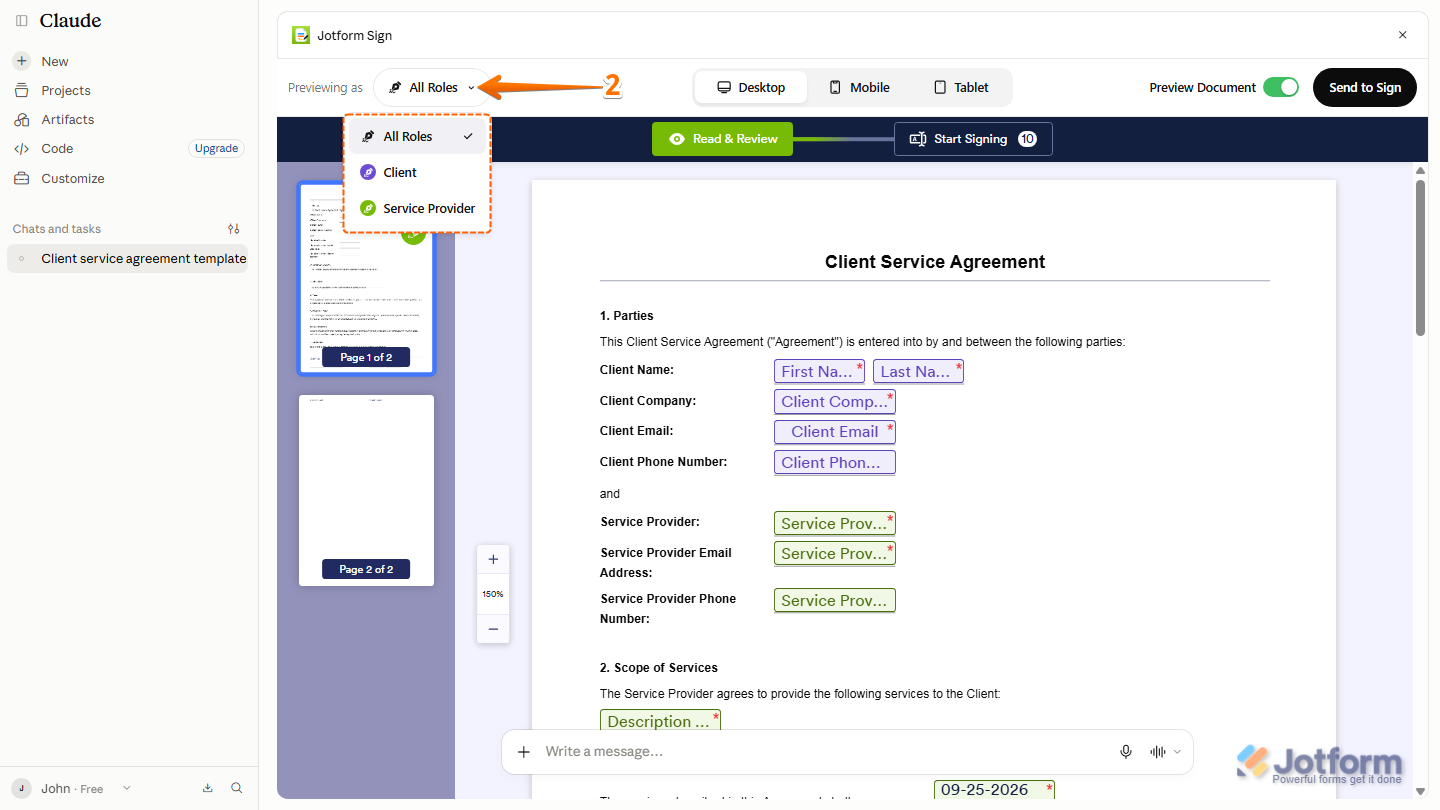Viewport: 1440px width, 810px height.
Task: Click the Send to Sign button
Action: pyautogui.click(x=1365, y=87)
